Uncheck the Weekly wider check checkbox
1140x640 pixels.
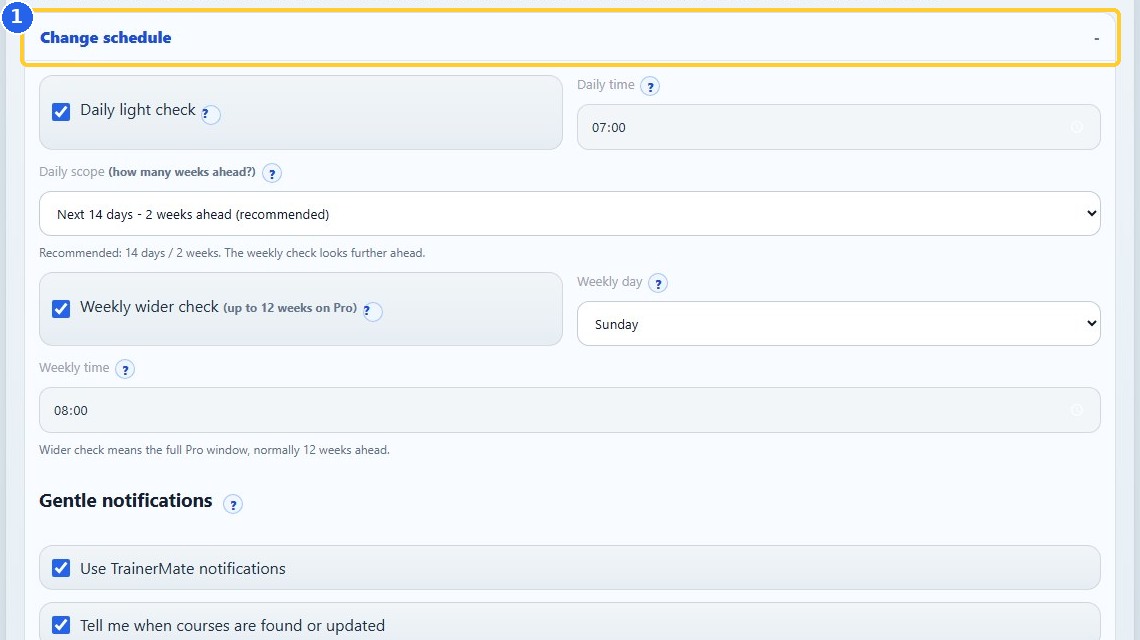[61, 308]
